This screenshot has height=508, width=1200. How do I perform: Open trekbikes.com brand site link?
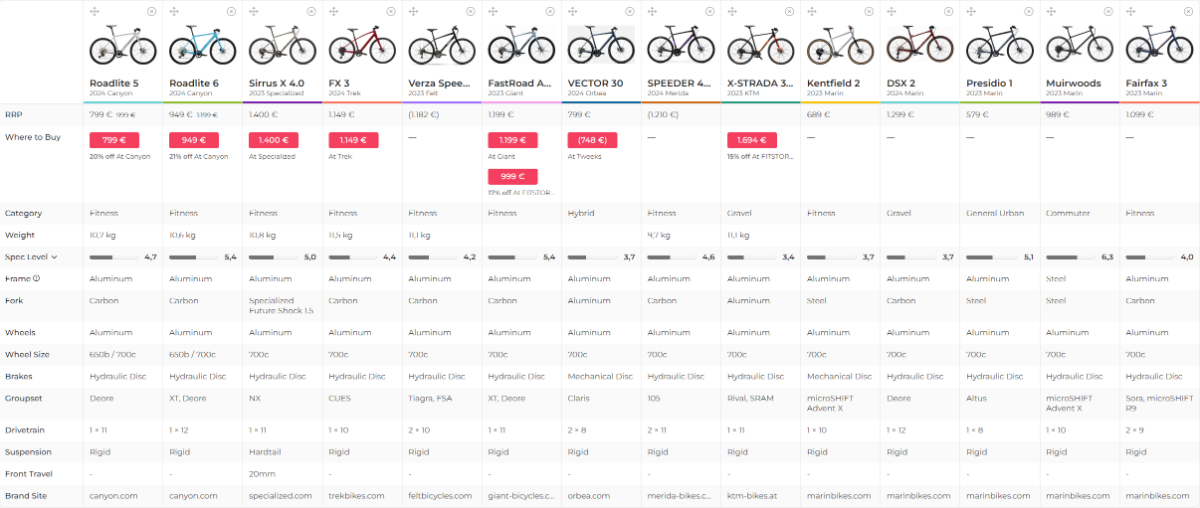point(355,496)
